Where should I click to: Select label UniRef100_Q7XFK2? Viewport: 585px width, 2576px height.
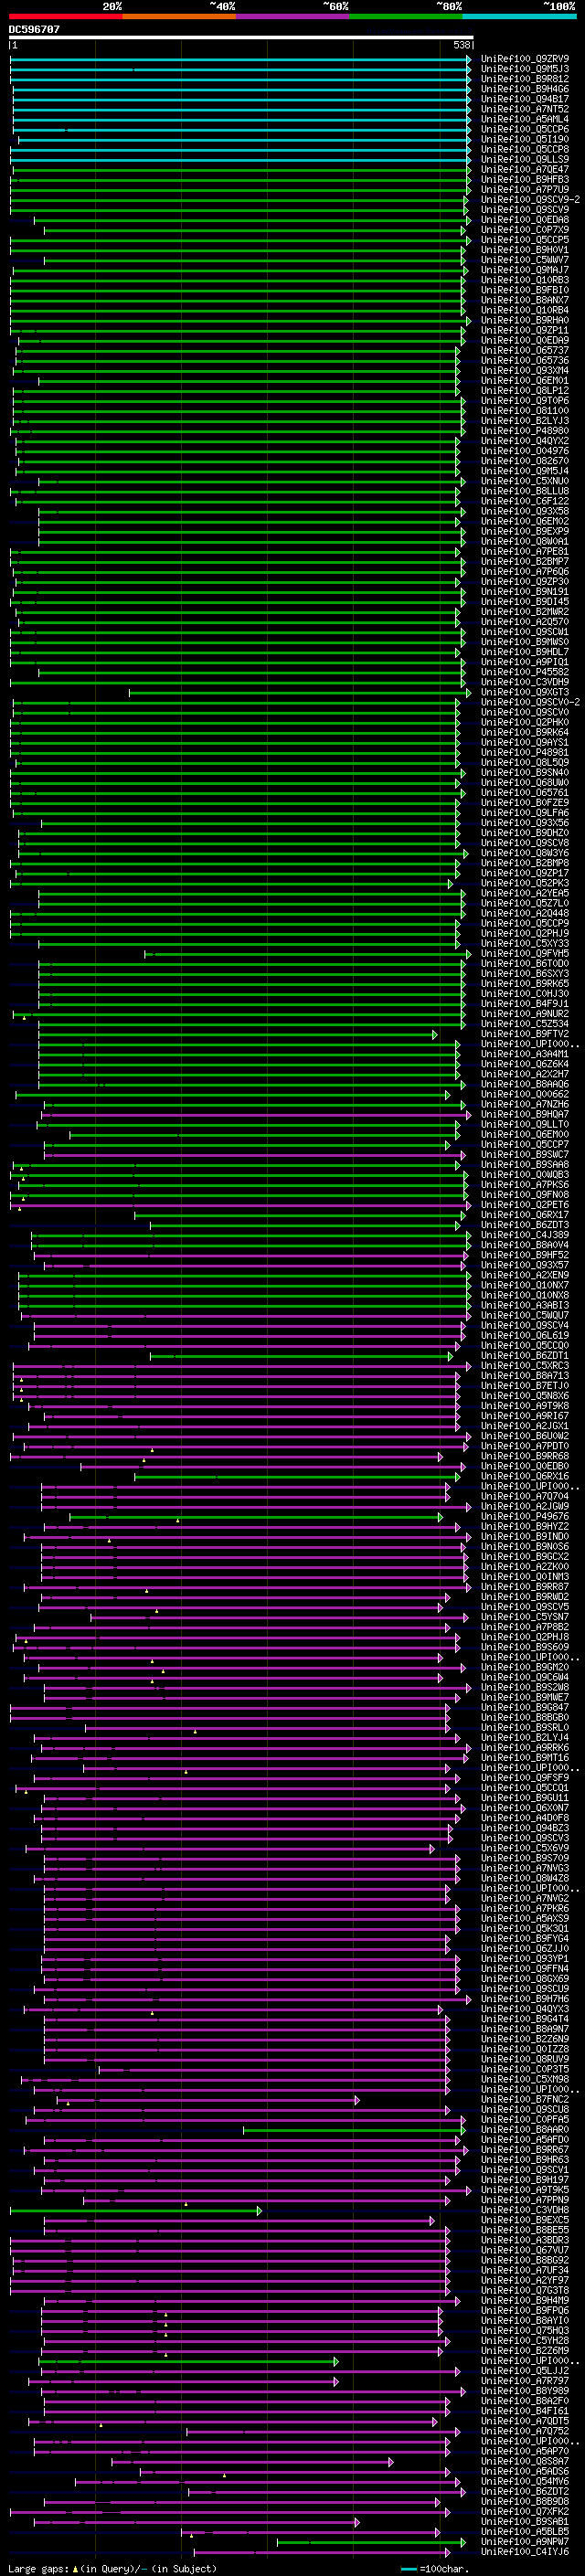[525, 2511]
